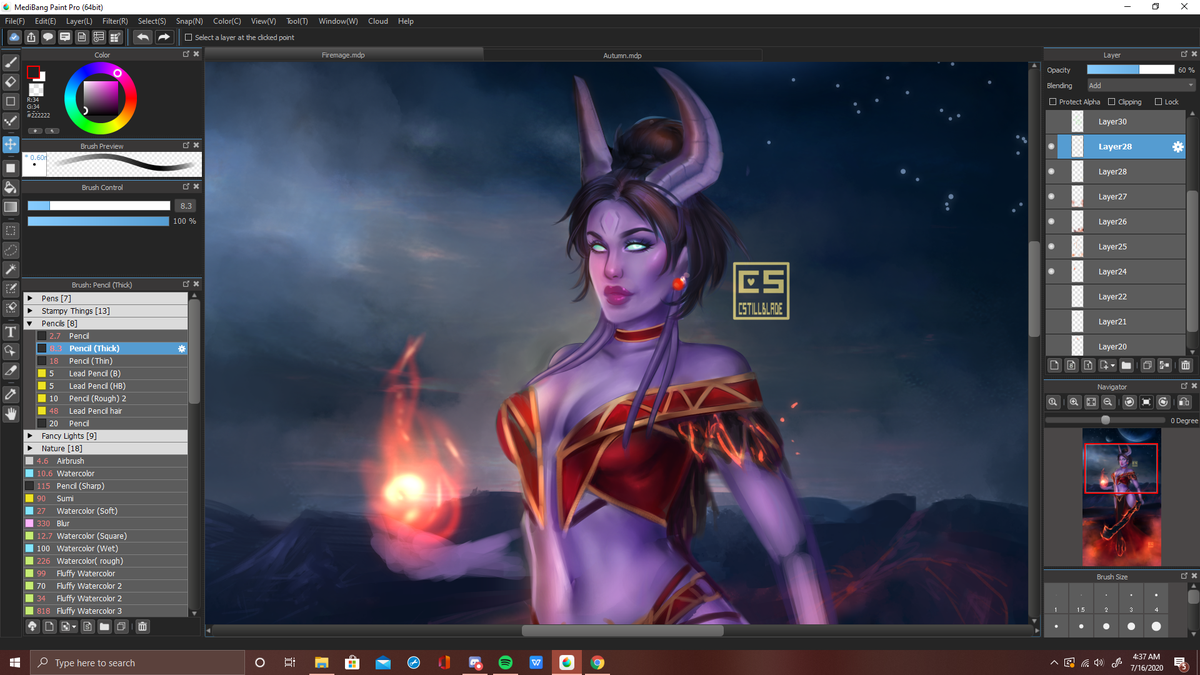This screenshot has width=1200, height=675.
Task: Open the Window menu
Action: (339, 21)
